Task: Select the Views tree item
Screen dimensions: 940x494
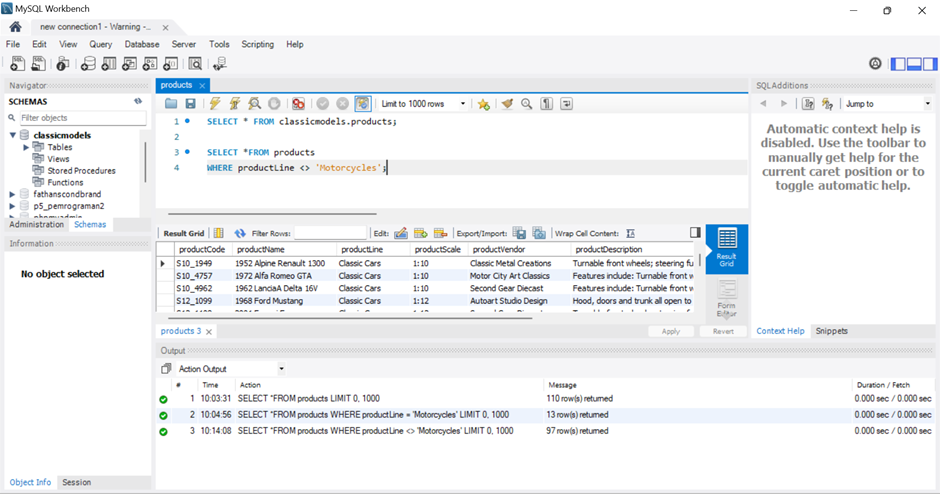Action: (x=58, y=159)
